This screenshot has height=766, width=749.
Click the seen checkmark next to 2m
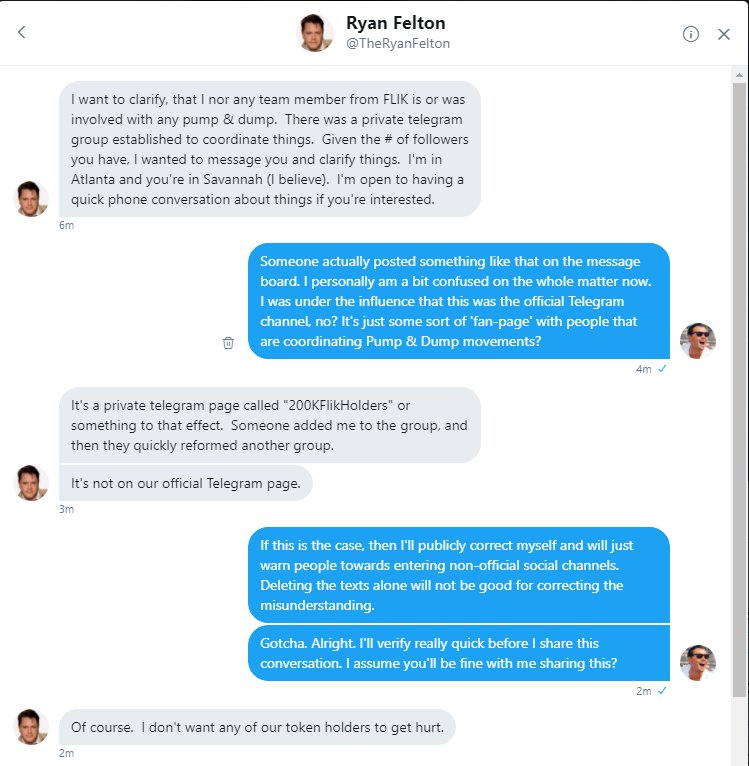click(662, 691)
